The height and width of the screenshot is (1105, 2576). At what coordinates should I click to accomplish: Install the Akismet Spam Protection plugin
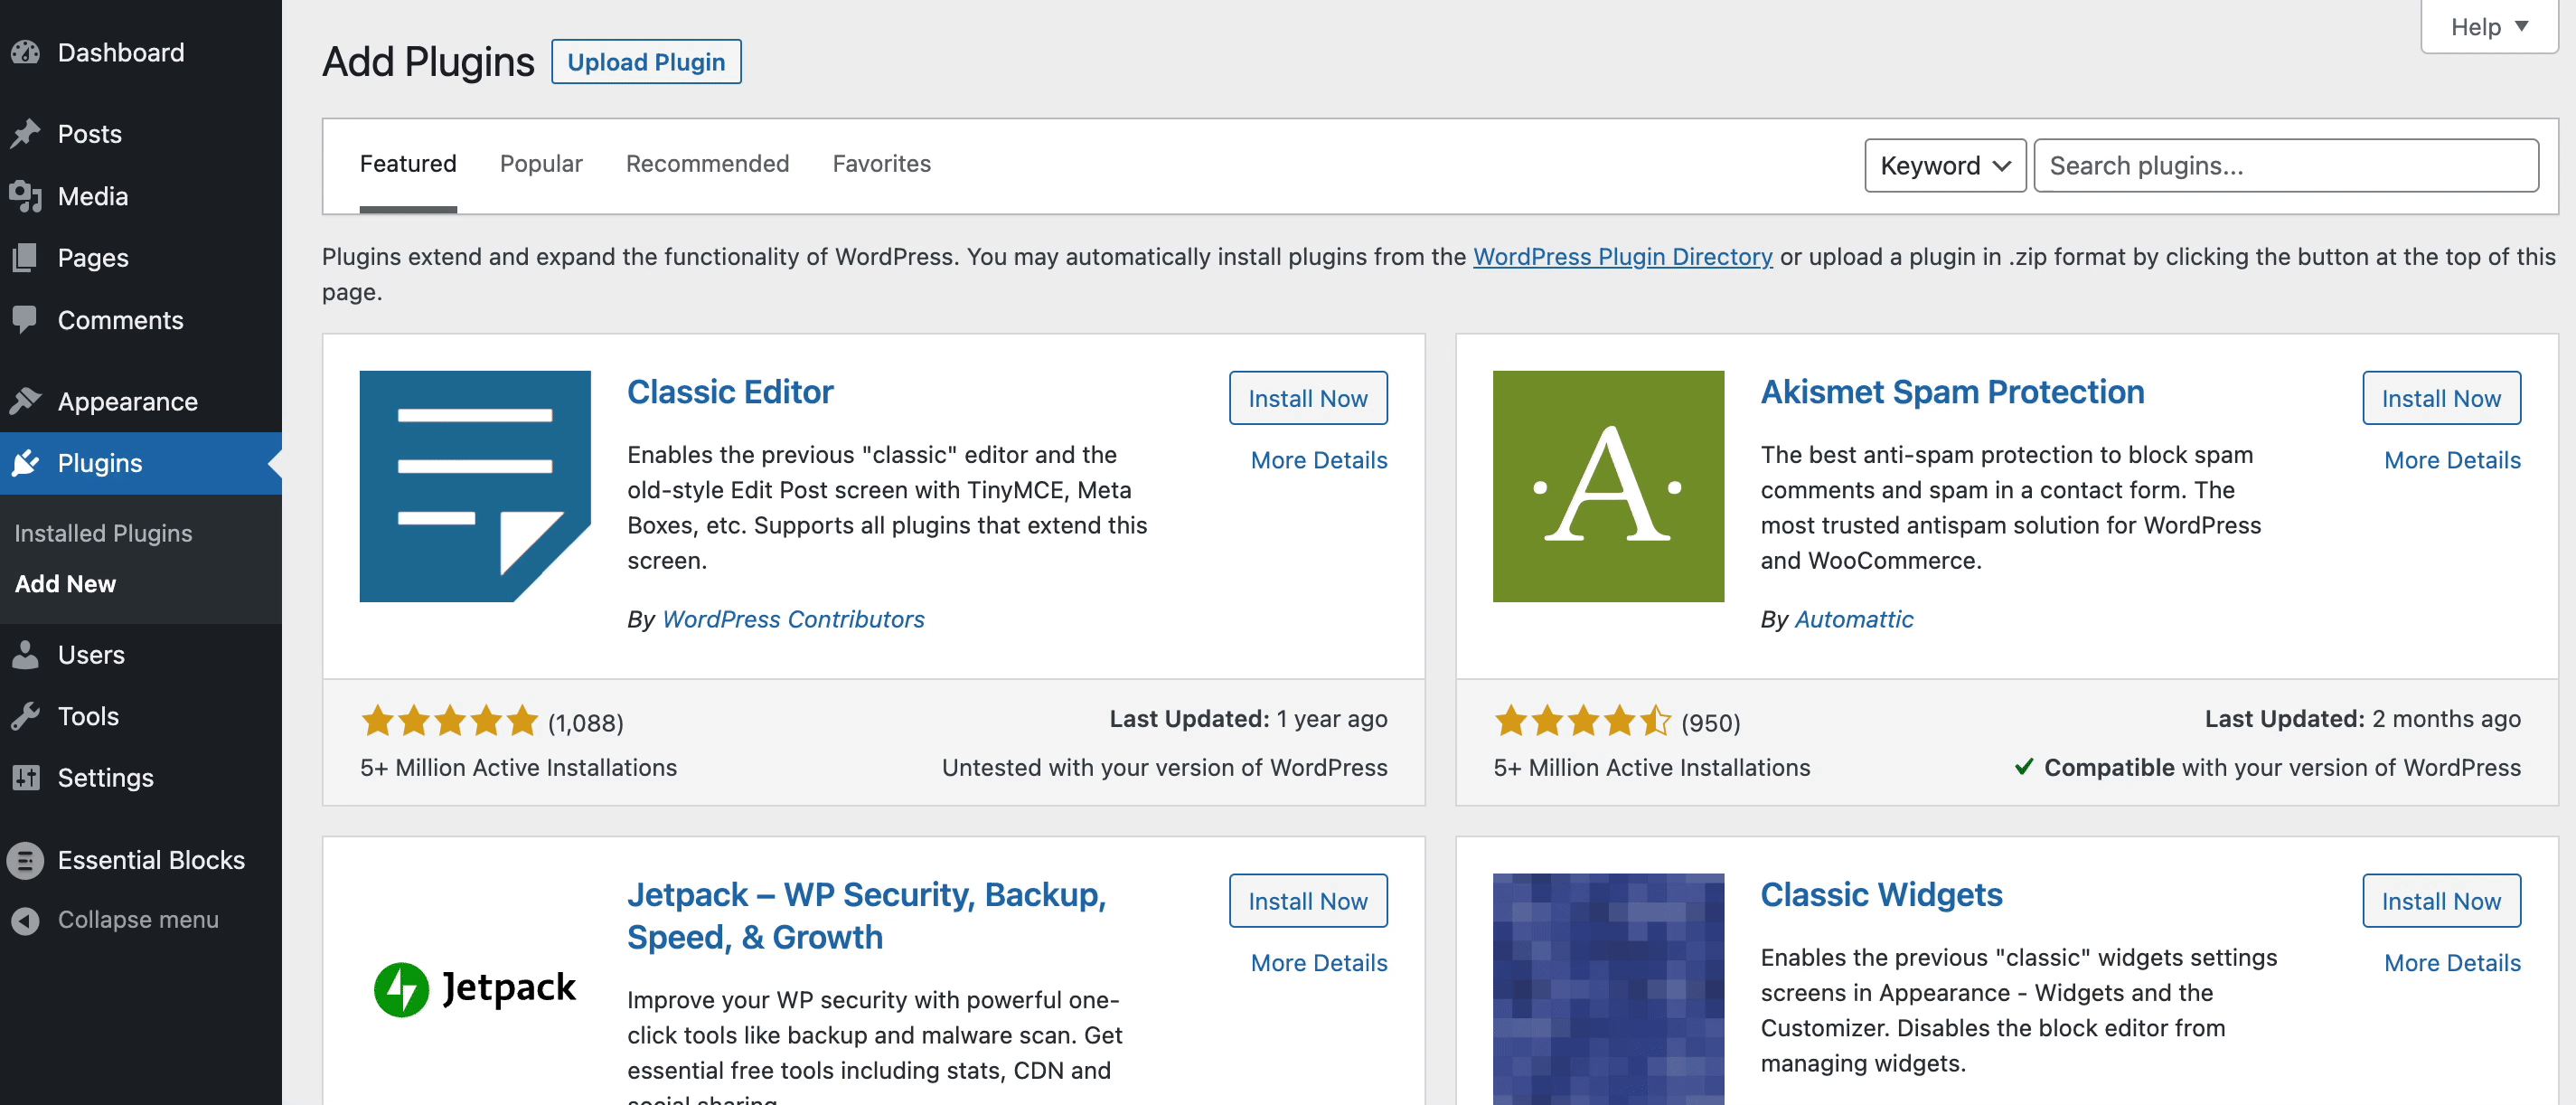tap(2441, 398)
